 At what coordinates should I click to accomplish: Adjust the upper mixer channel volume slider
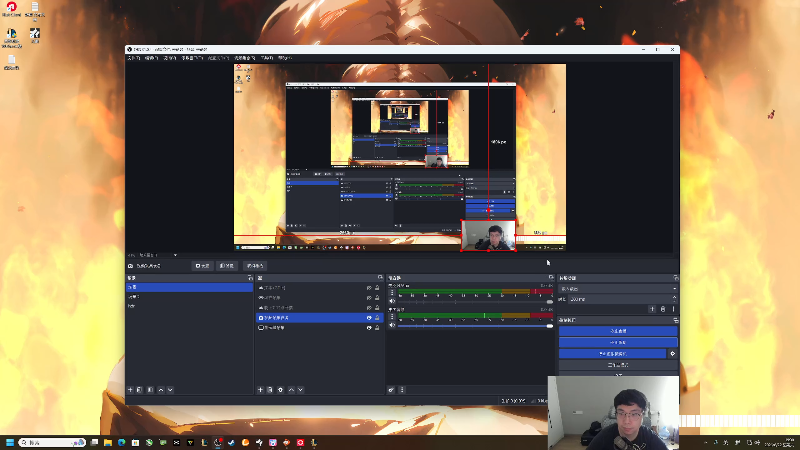(475, 302)
